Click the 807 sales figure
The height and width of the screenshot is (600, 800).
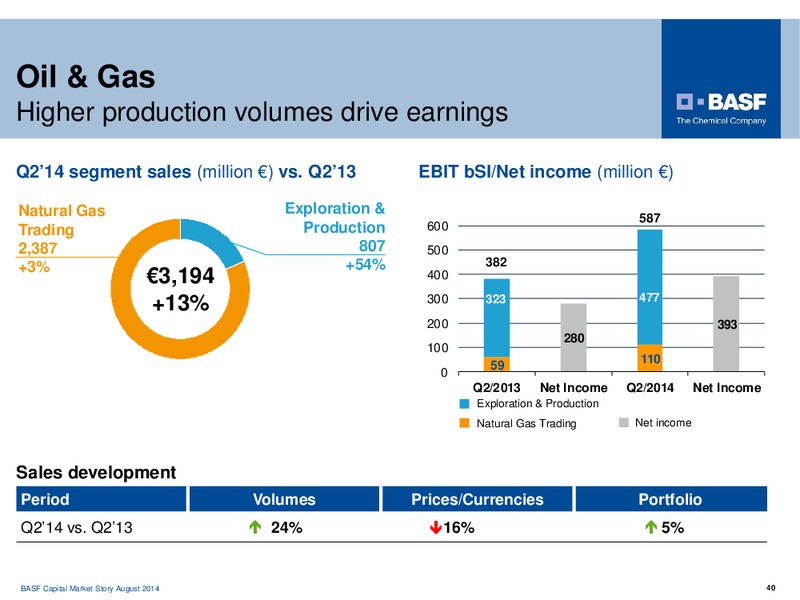click(x=372, y=246)
